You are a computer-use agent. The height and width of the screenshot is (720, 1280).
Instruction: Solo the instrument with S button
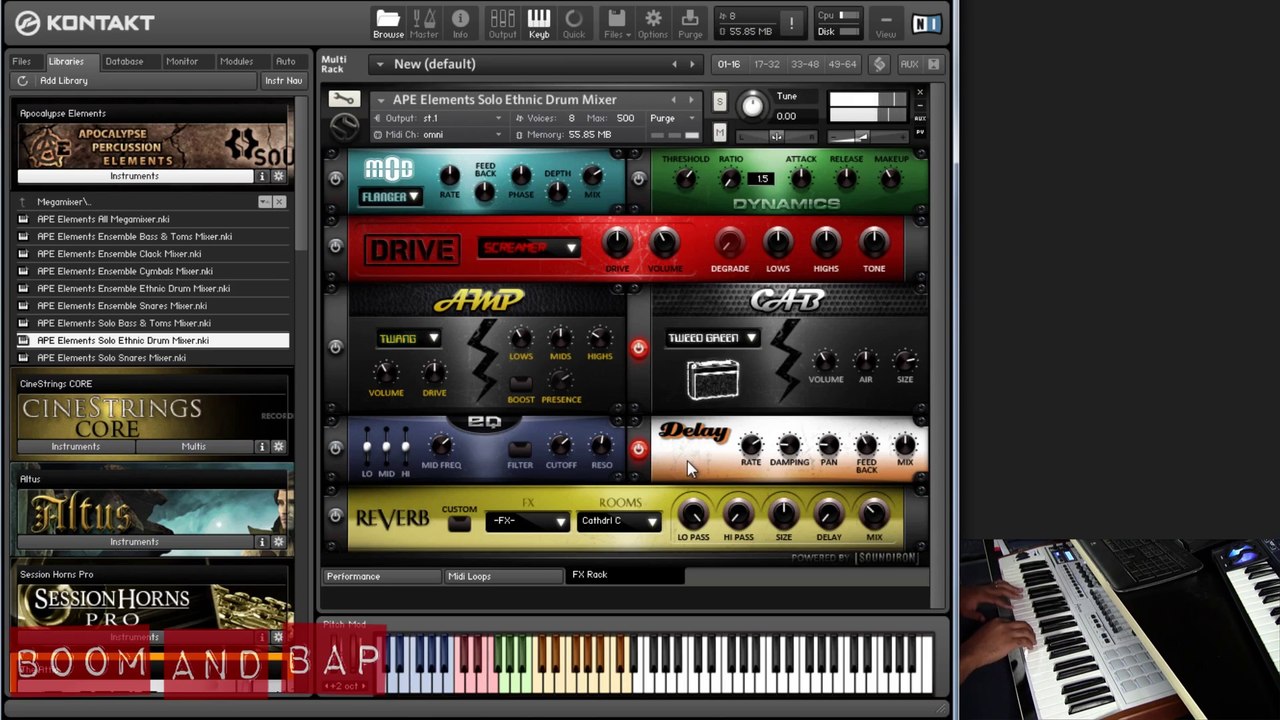719,101
